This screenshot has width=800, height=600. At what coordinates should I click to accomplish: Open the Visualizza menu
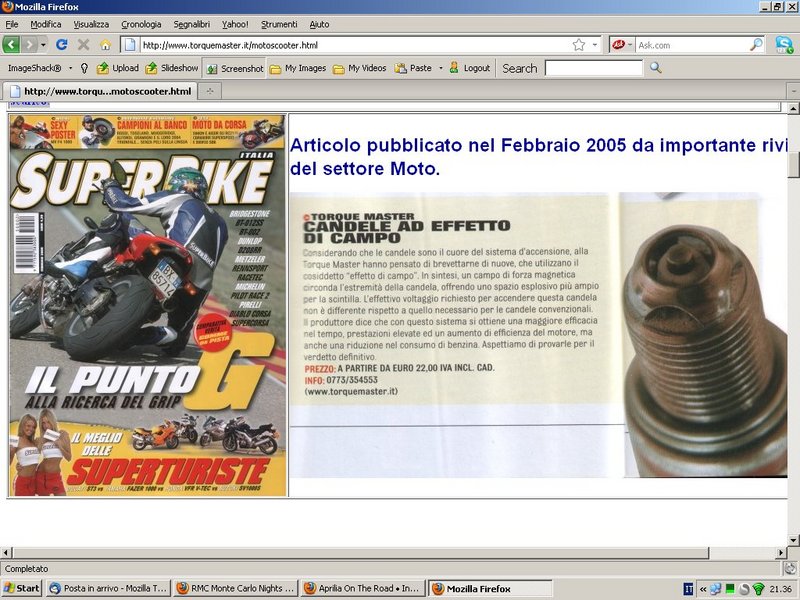coord(91,24)
